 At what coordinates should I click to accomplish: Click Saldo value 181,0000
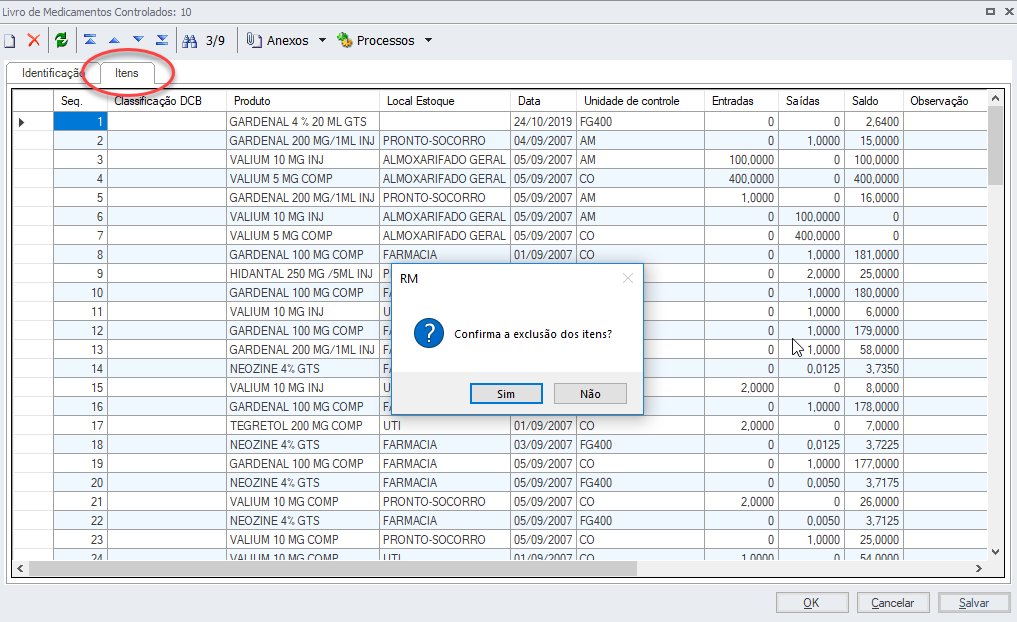873,254
